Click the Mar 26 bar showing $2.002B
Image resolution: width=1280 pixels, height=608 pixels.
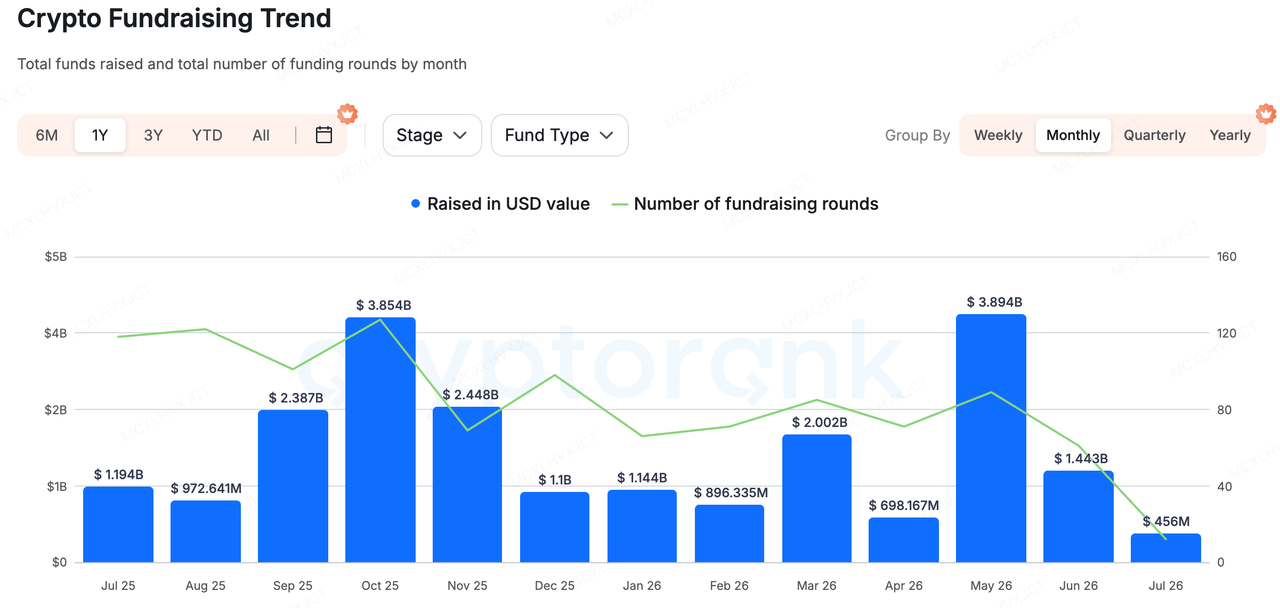[816, 498]
